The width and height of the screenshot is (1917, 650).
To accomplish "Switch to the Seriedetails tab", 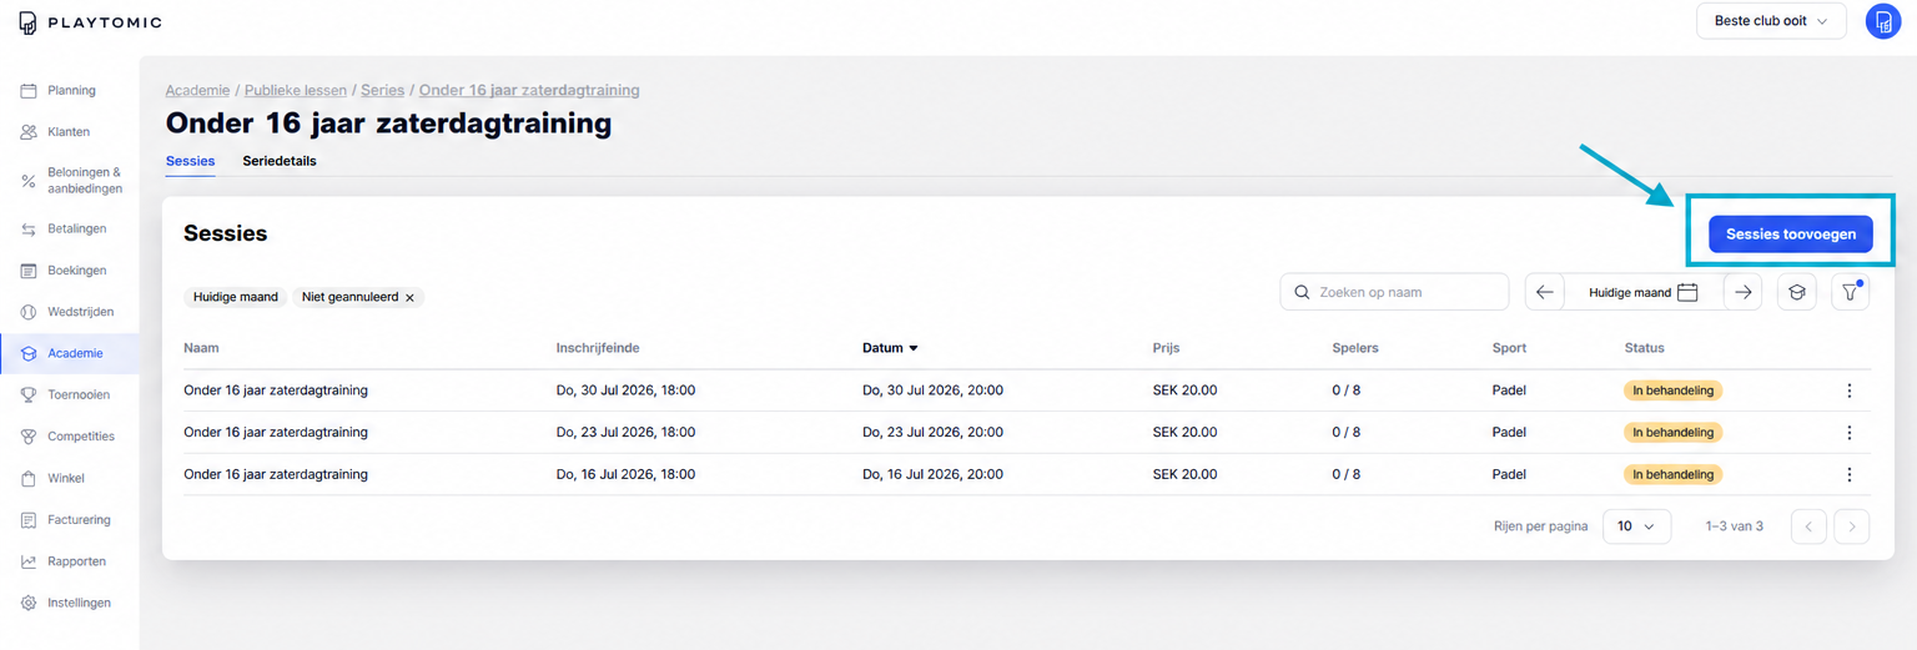I will click(279, 161).
